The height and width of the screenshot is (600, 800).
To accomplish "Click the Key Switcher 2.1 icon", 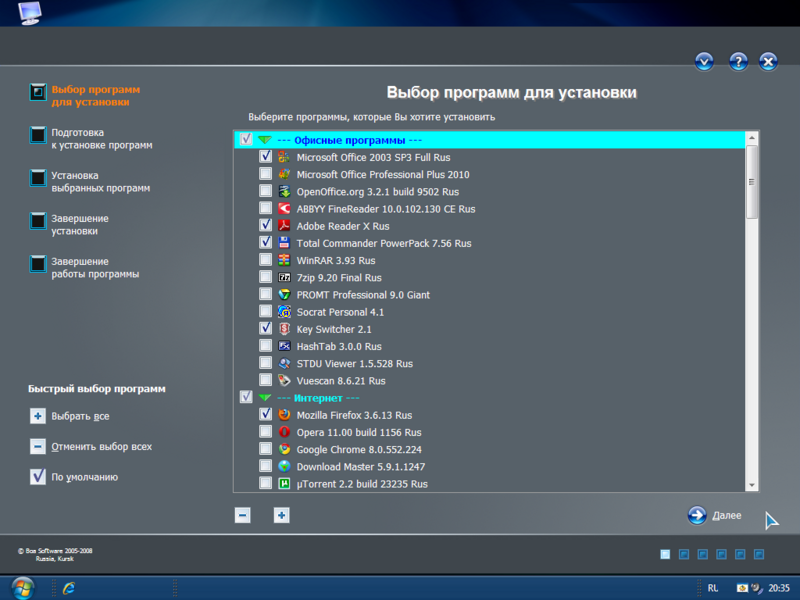I will pos(284,329).
